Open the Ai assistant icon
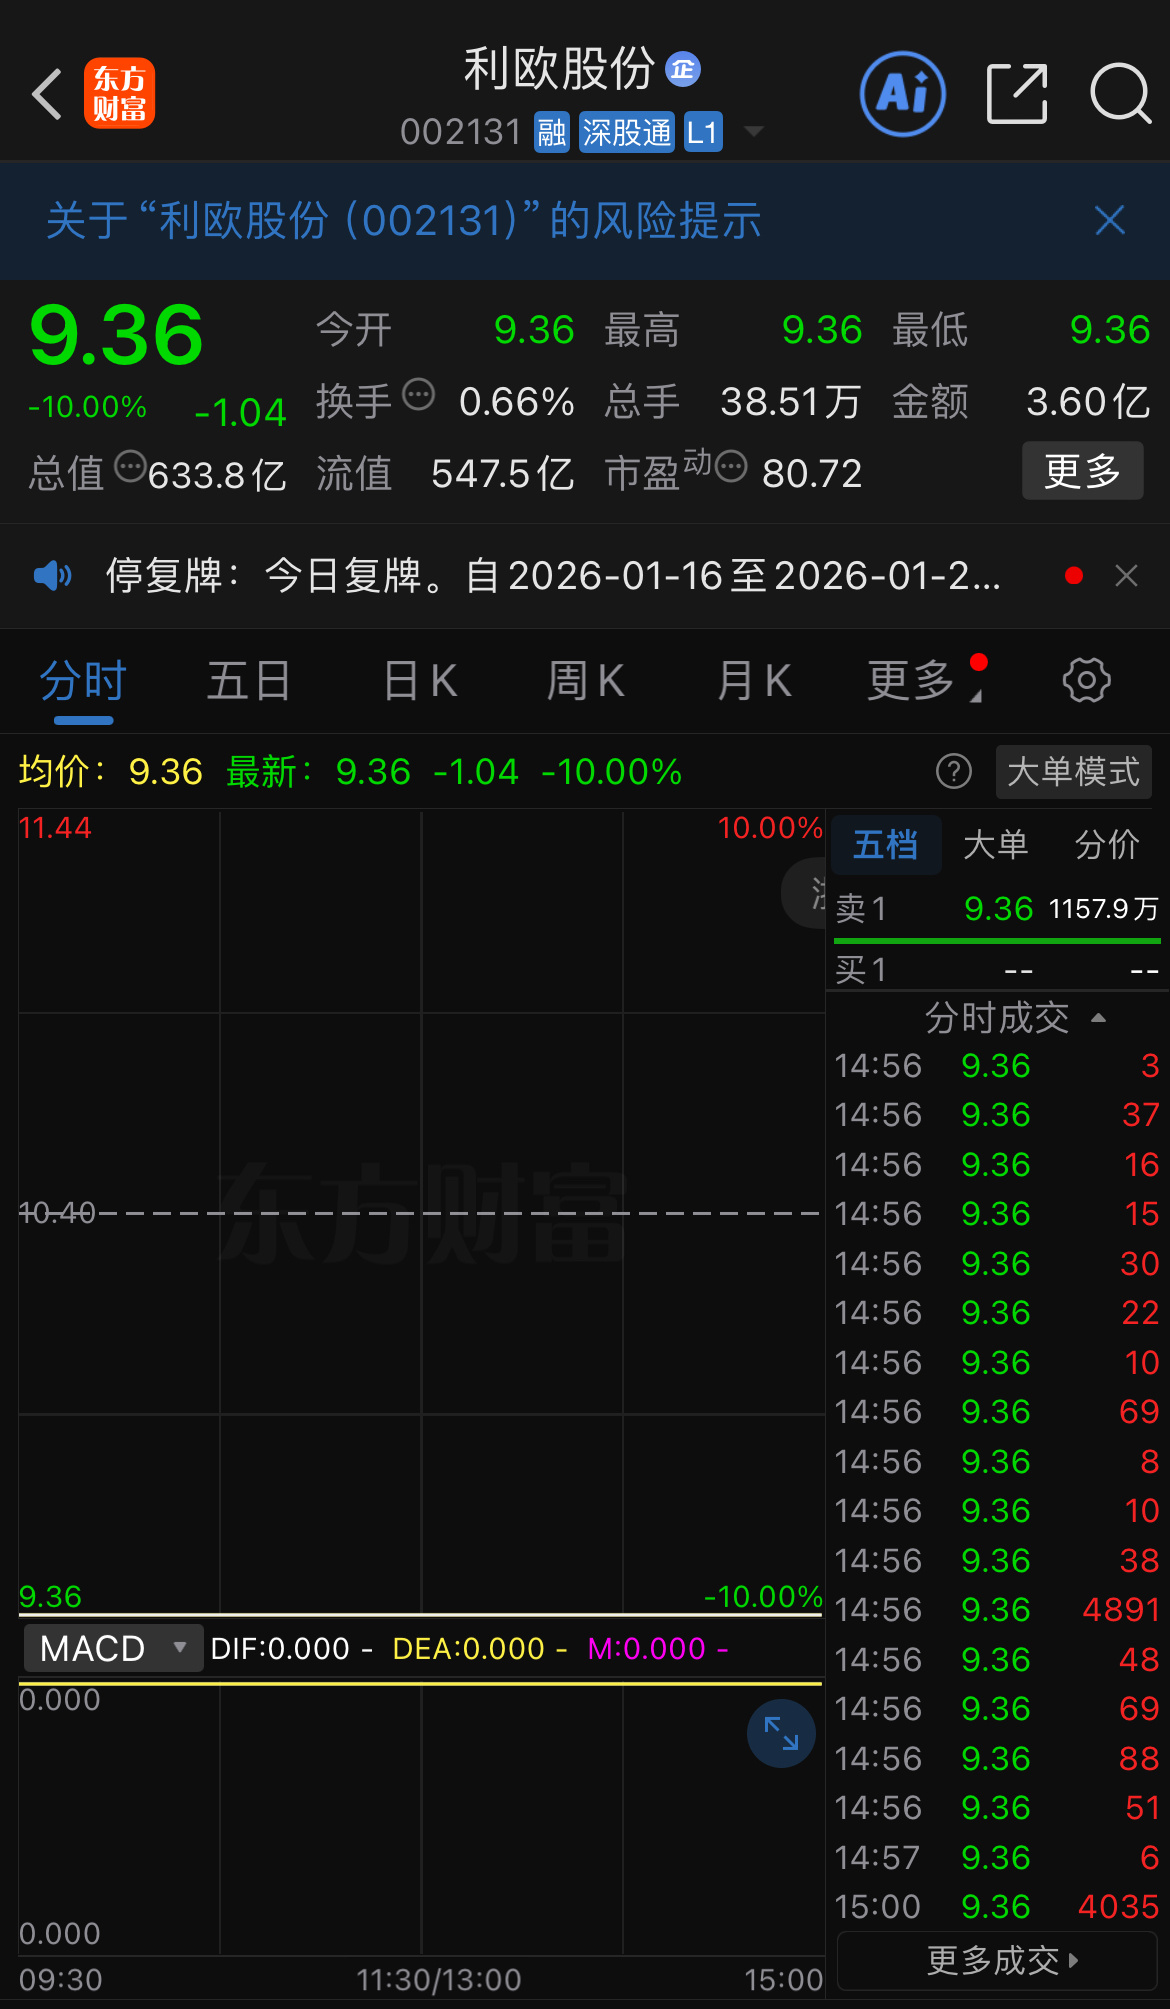 [x=903, y=94]
